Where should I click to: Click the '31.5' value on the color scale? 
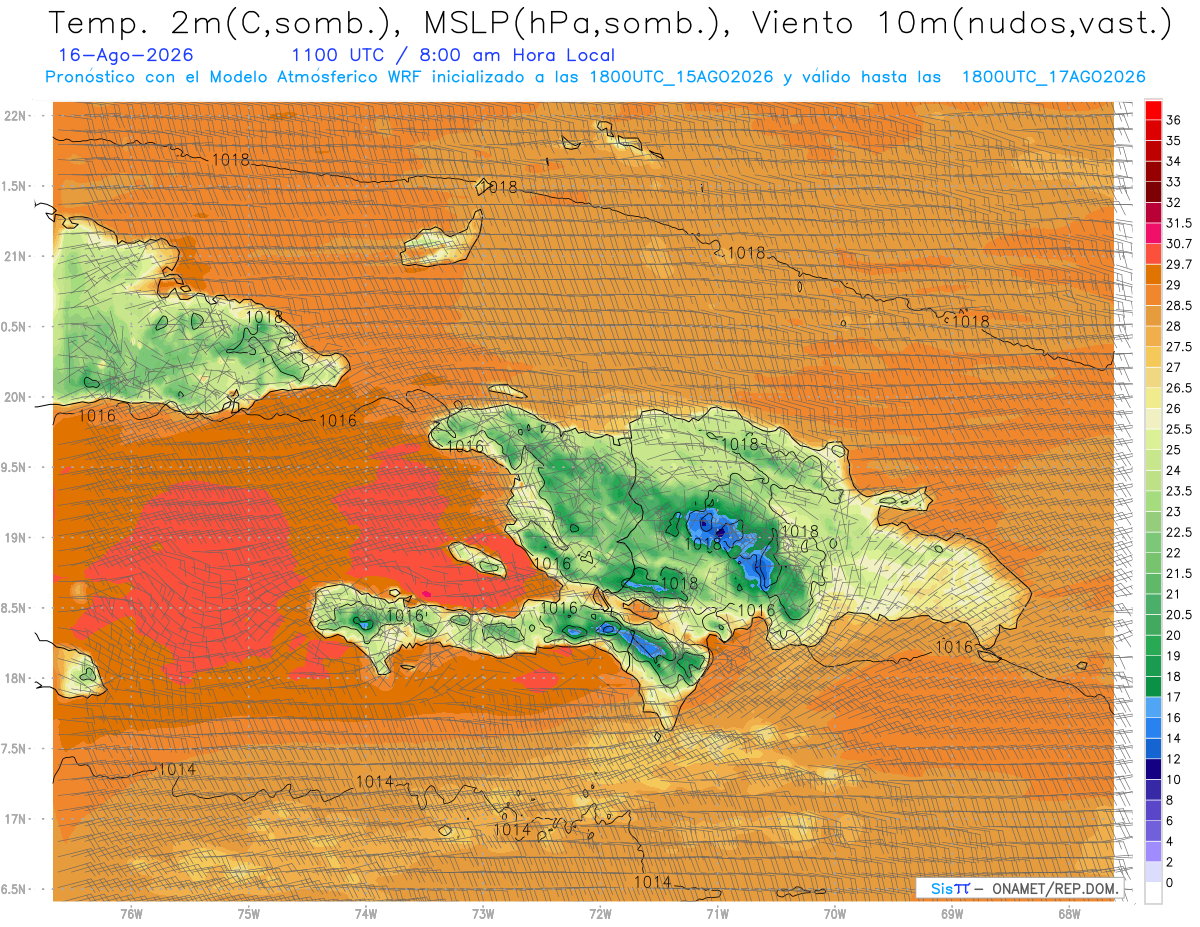(x=1179, y=223)
